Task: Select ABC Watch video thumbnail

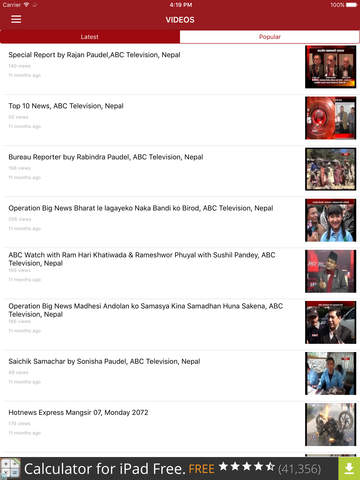Action: tap(330, 271)
